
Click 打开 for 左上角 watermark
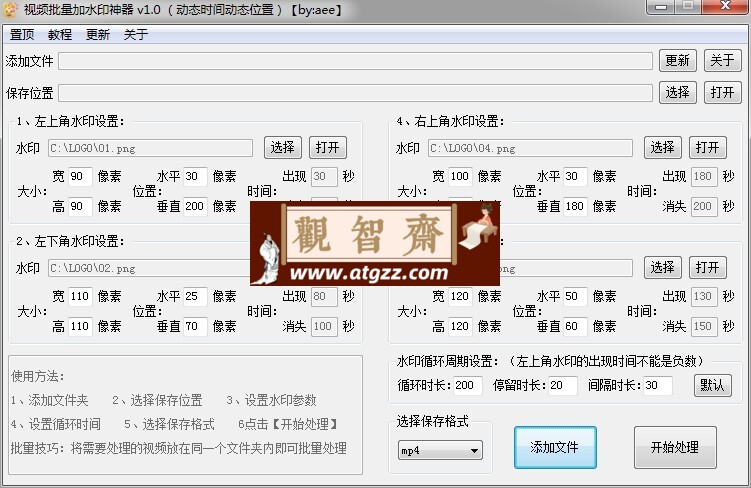pyautogui.click(x=328, y=147)
